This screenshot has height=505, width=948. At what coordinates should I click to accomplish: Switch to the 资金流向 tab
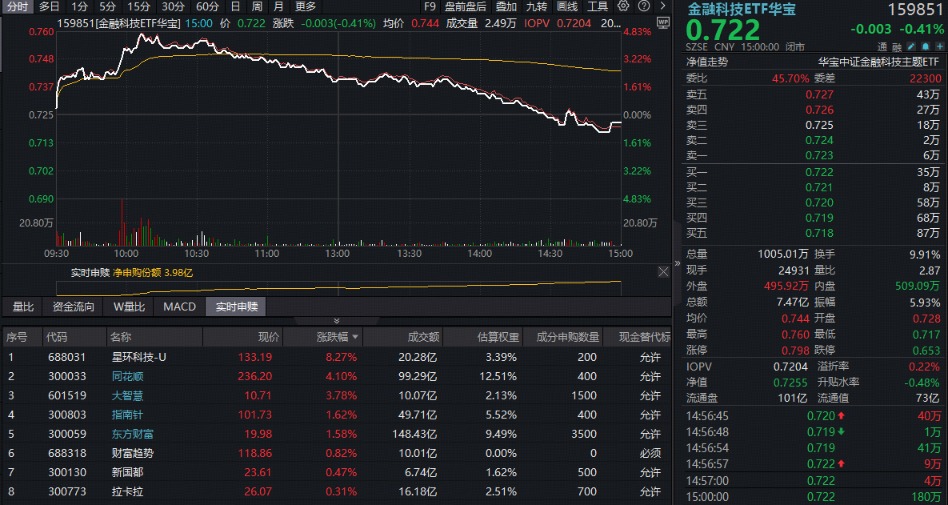click(73, 307)
